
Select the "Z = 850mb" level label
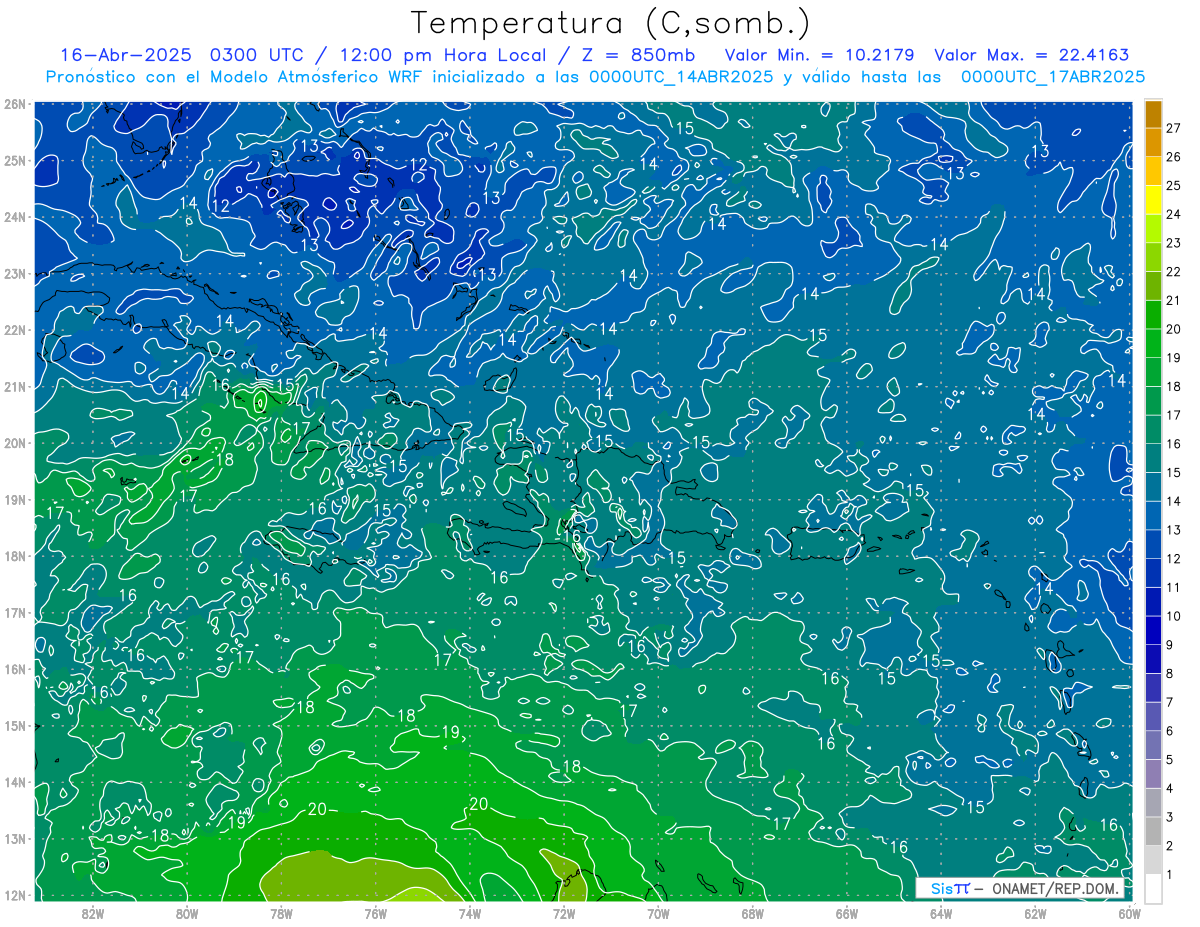click(x=630, y=55)
